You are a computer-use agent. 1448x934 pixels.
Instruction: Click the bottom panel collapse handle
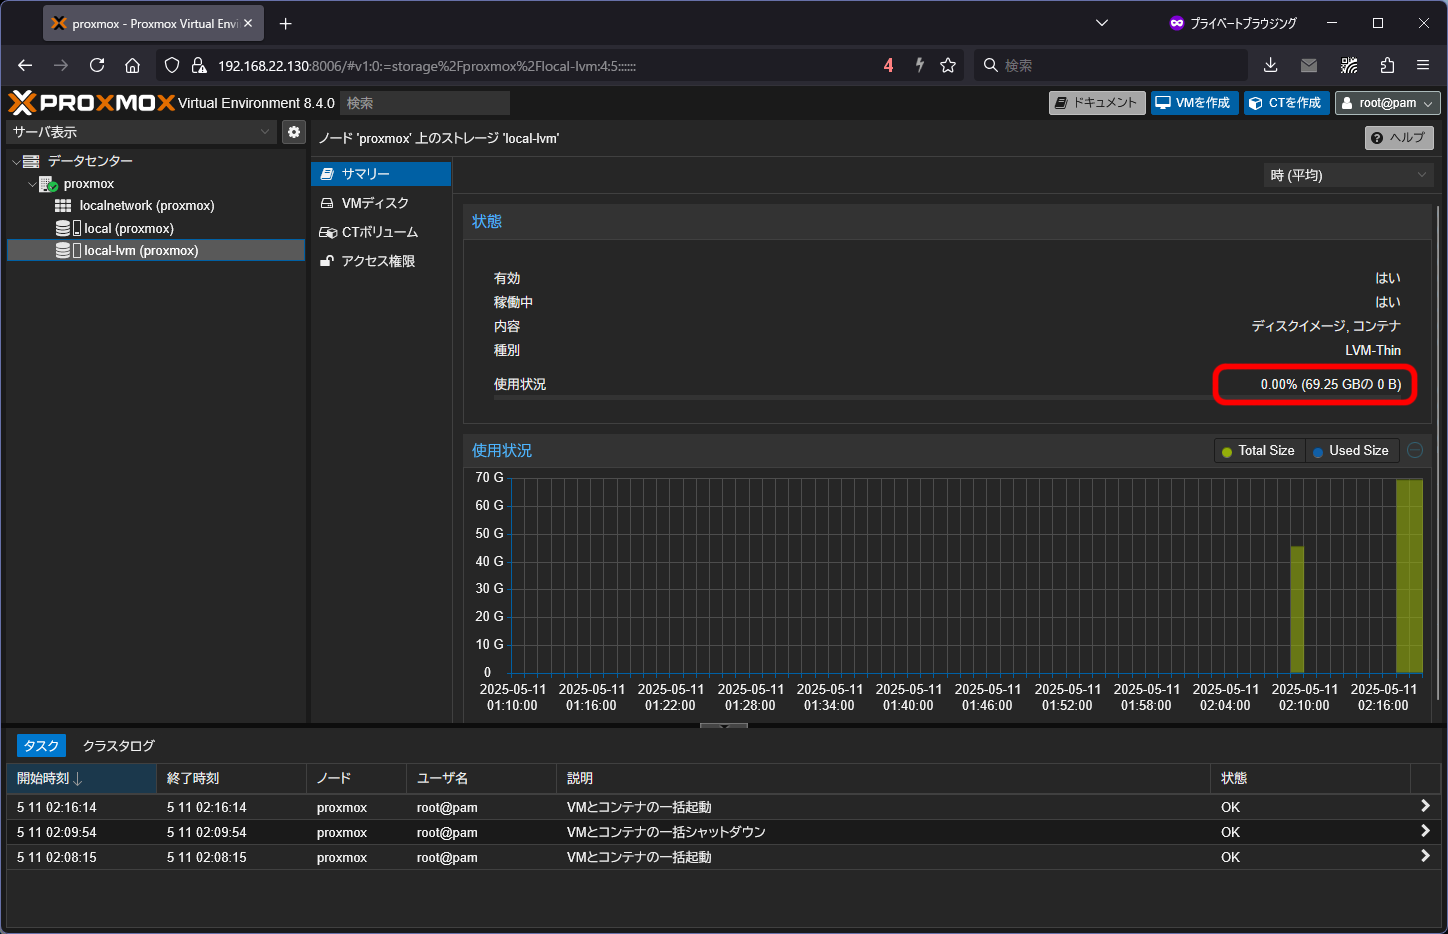pos(724,725)
